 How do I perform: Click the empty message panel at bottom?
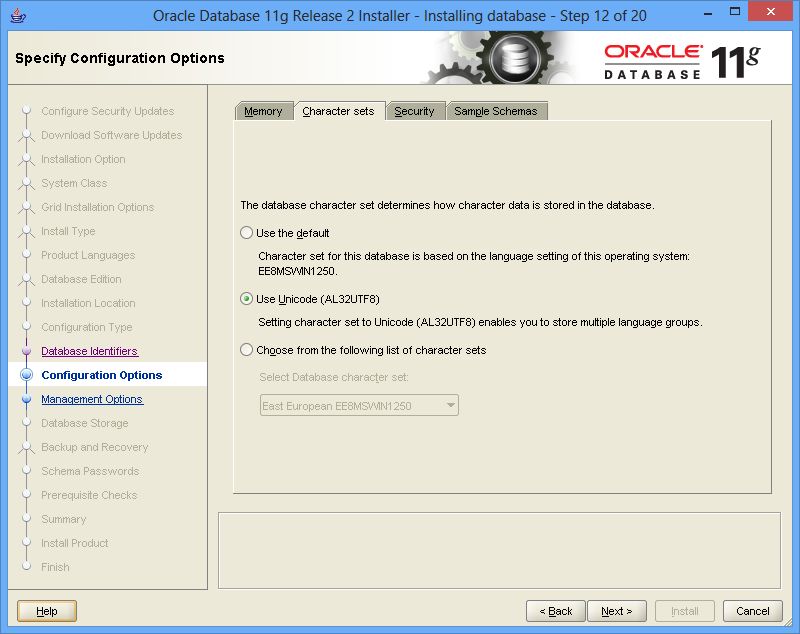point(499,550)
